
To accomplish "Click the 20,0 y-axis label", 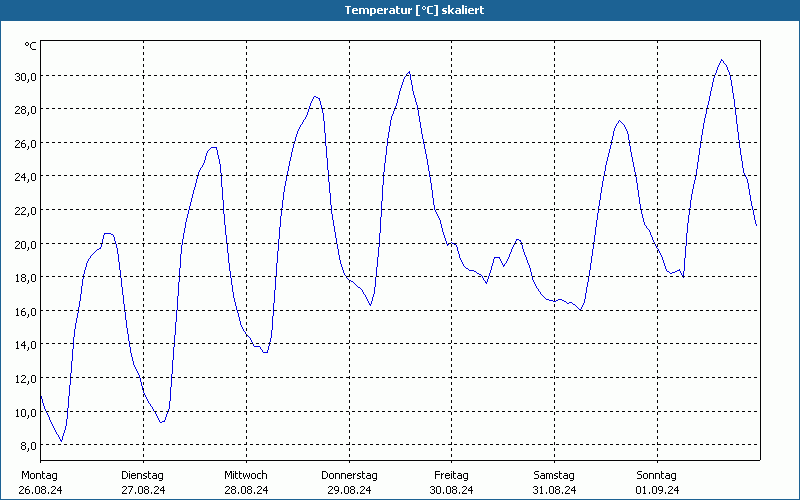I will click(26, 244).
